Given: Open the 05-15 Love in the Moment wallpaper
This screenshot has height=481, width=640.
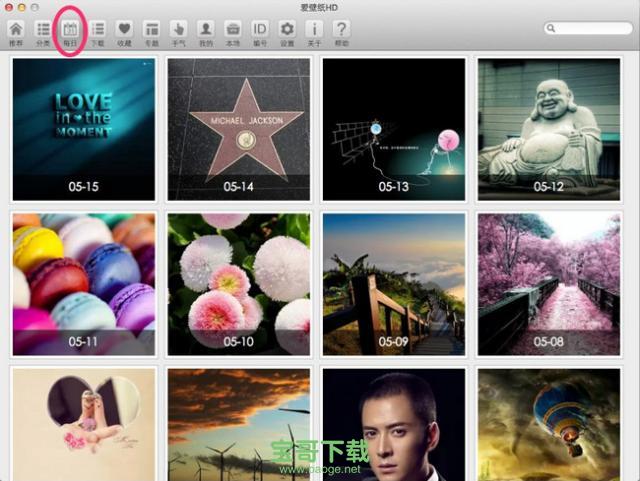Looking at the screenshot, I should tap(84, 128).
